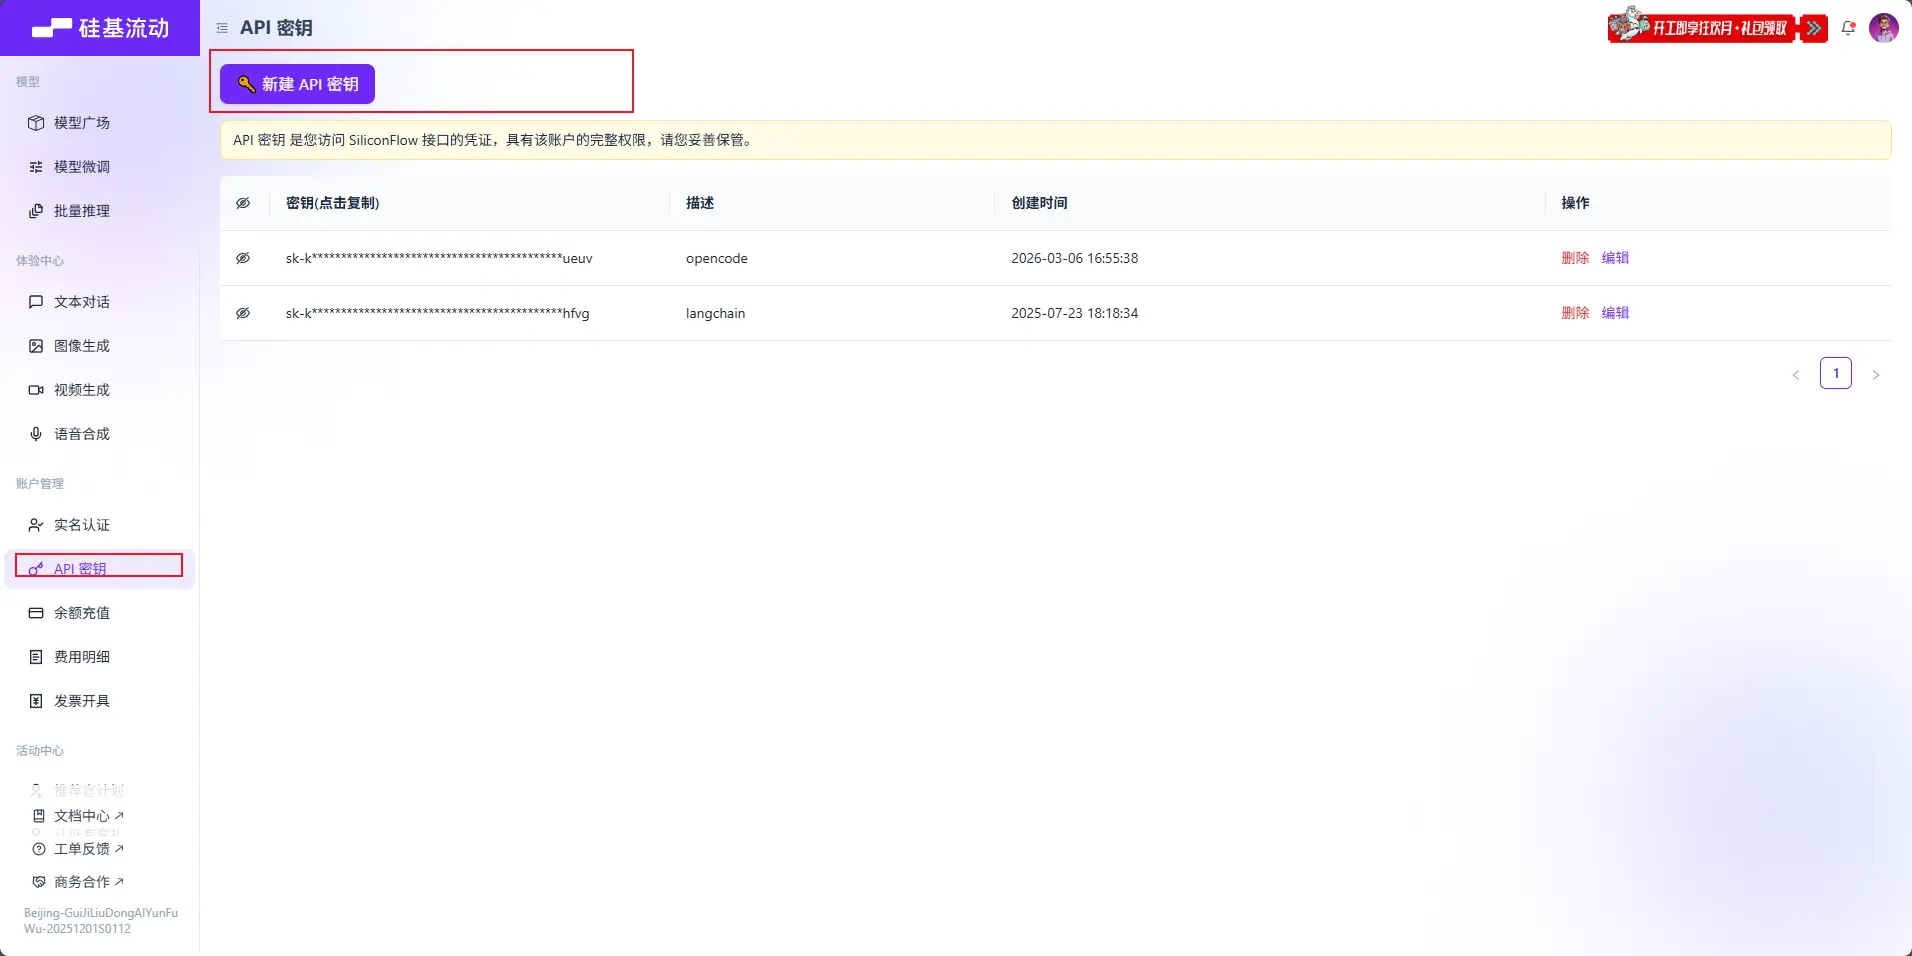Click the 描述 column header
1912x956 pixels.
click(x=700, y=203)
